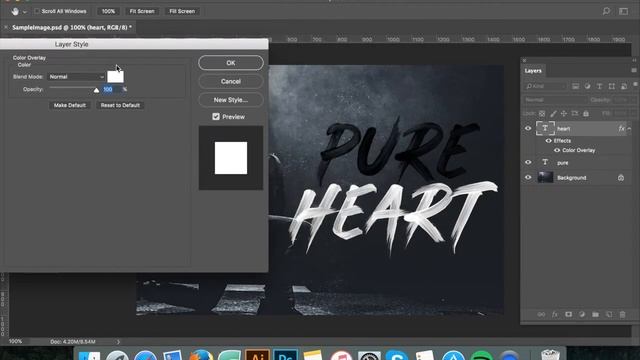Hide the heart layer

coord(528,129)
